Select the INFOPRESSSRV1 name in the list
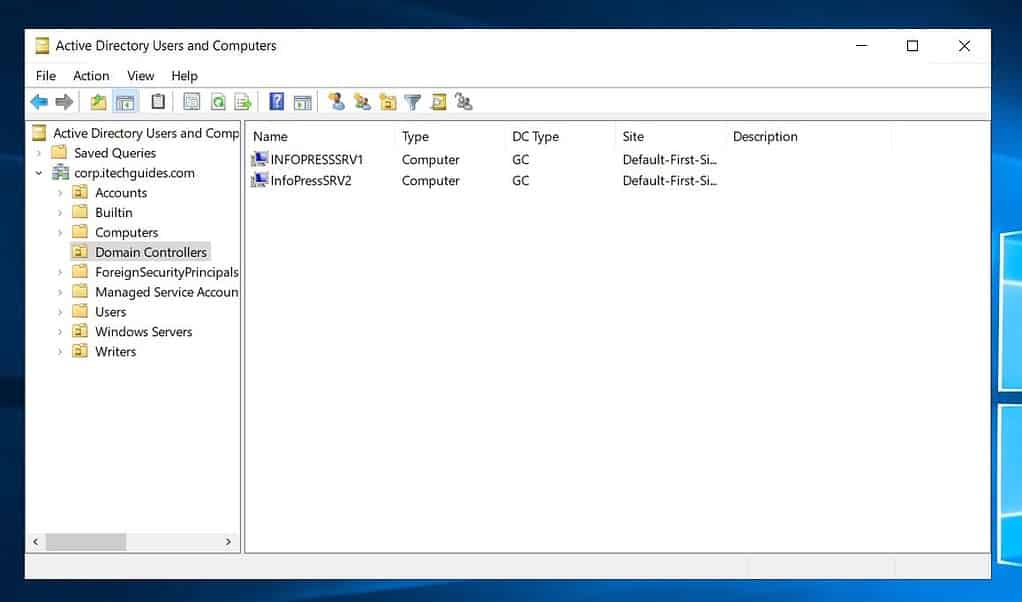The width and height of the screenshot is (1022, 602). (317, 160)
